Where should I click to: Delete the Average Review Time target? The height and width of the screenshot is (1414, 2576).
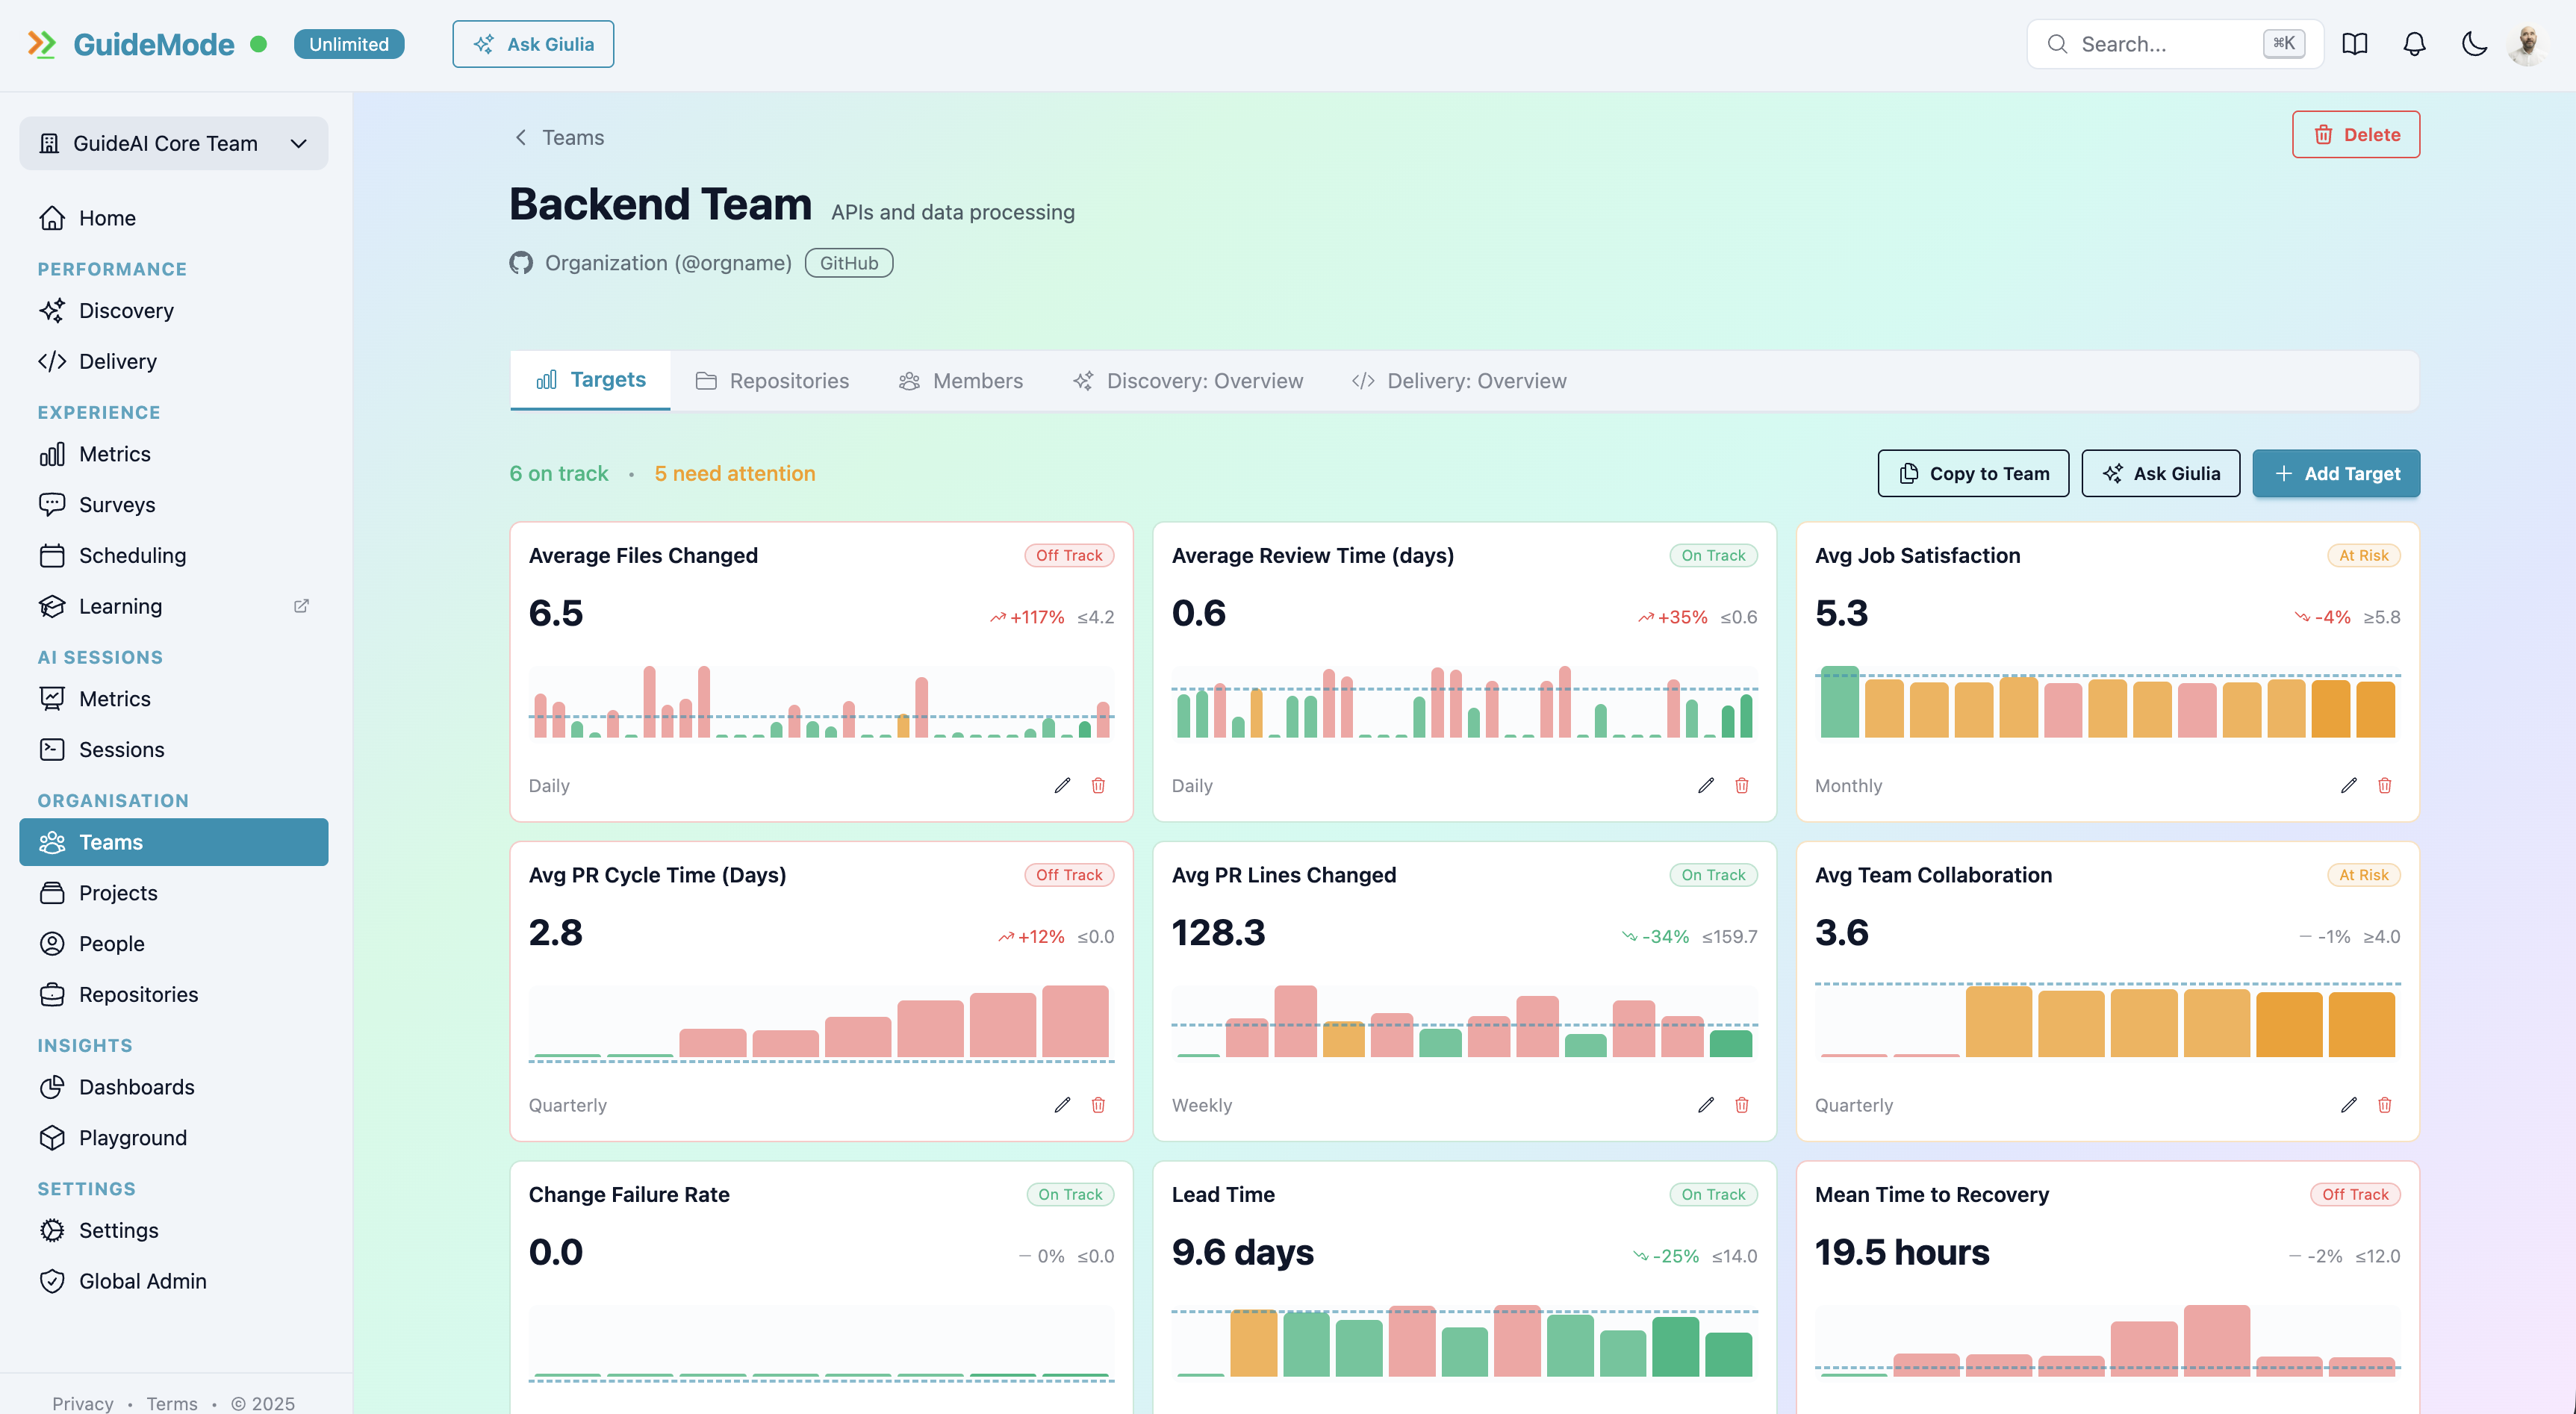[1741, 786]
